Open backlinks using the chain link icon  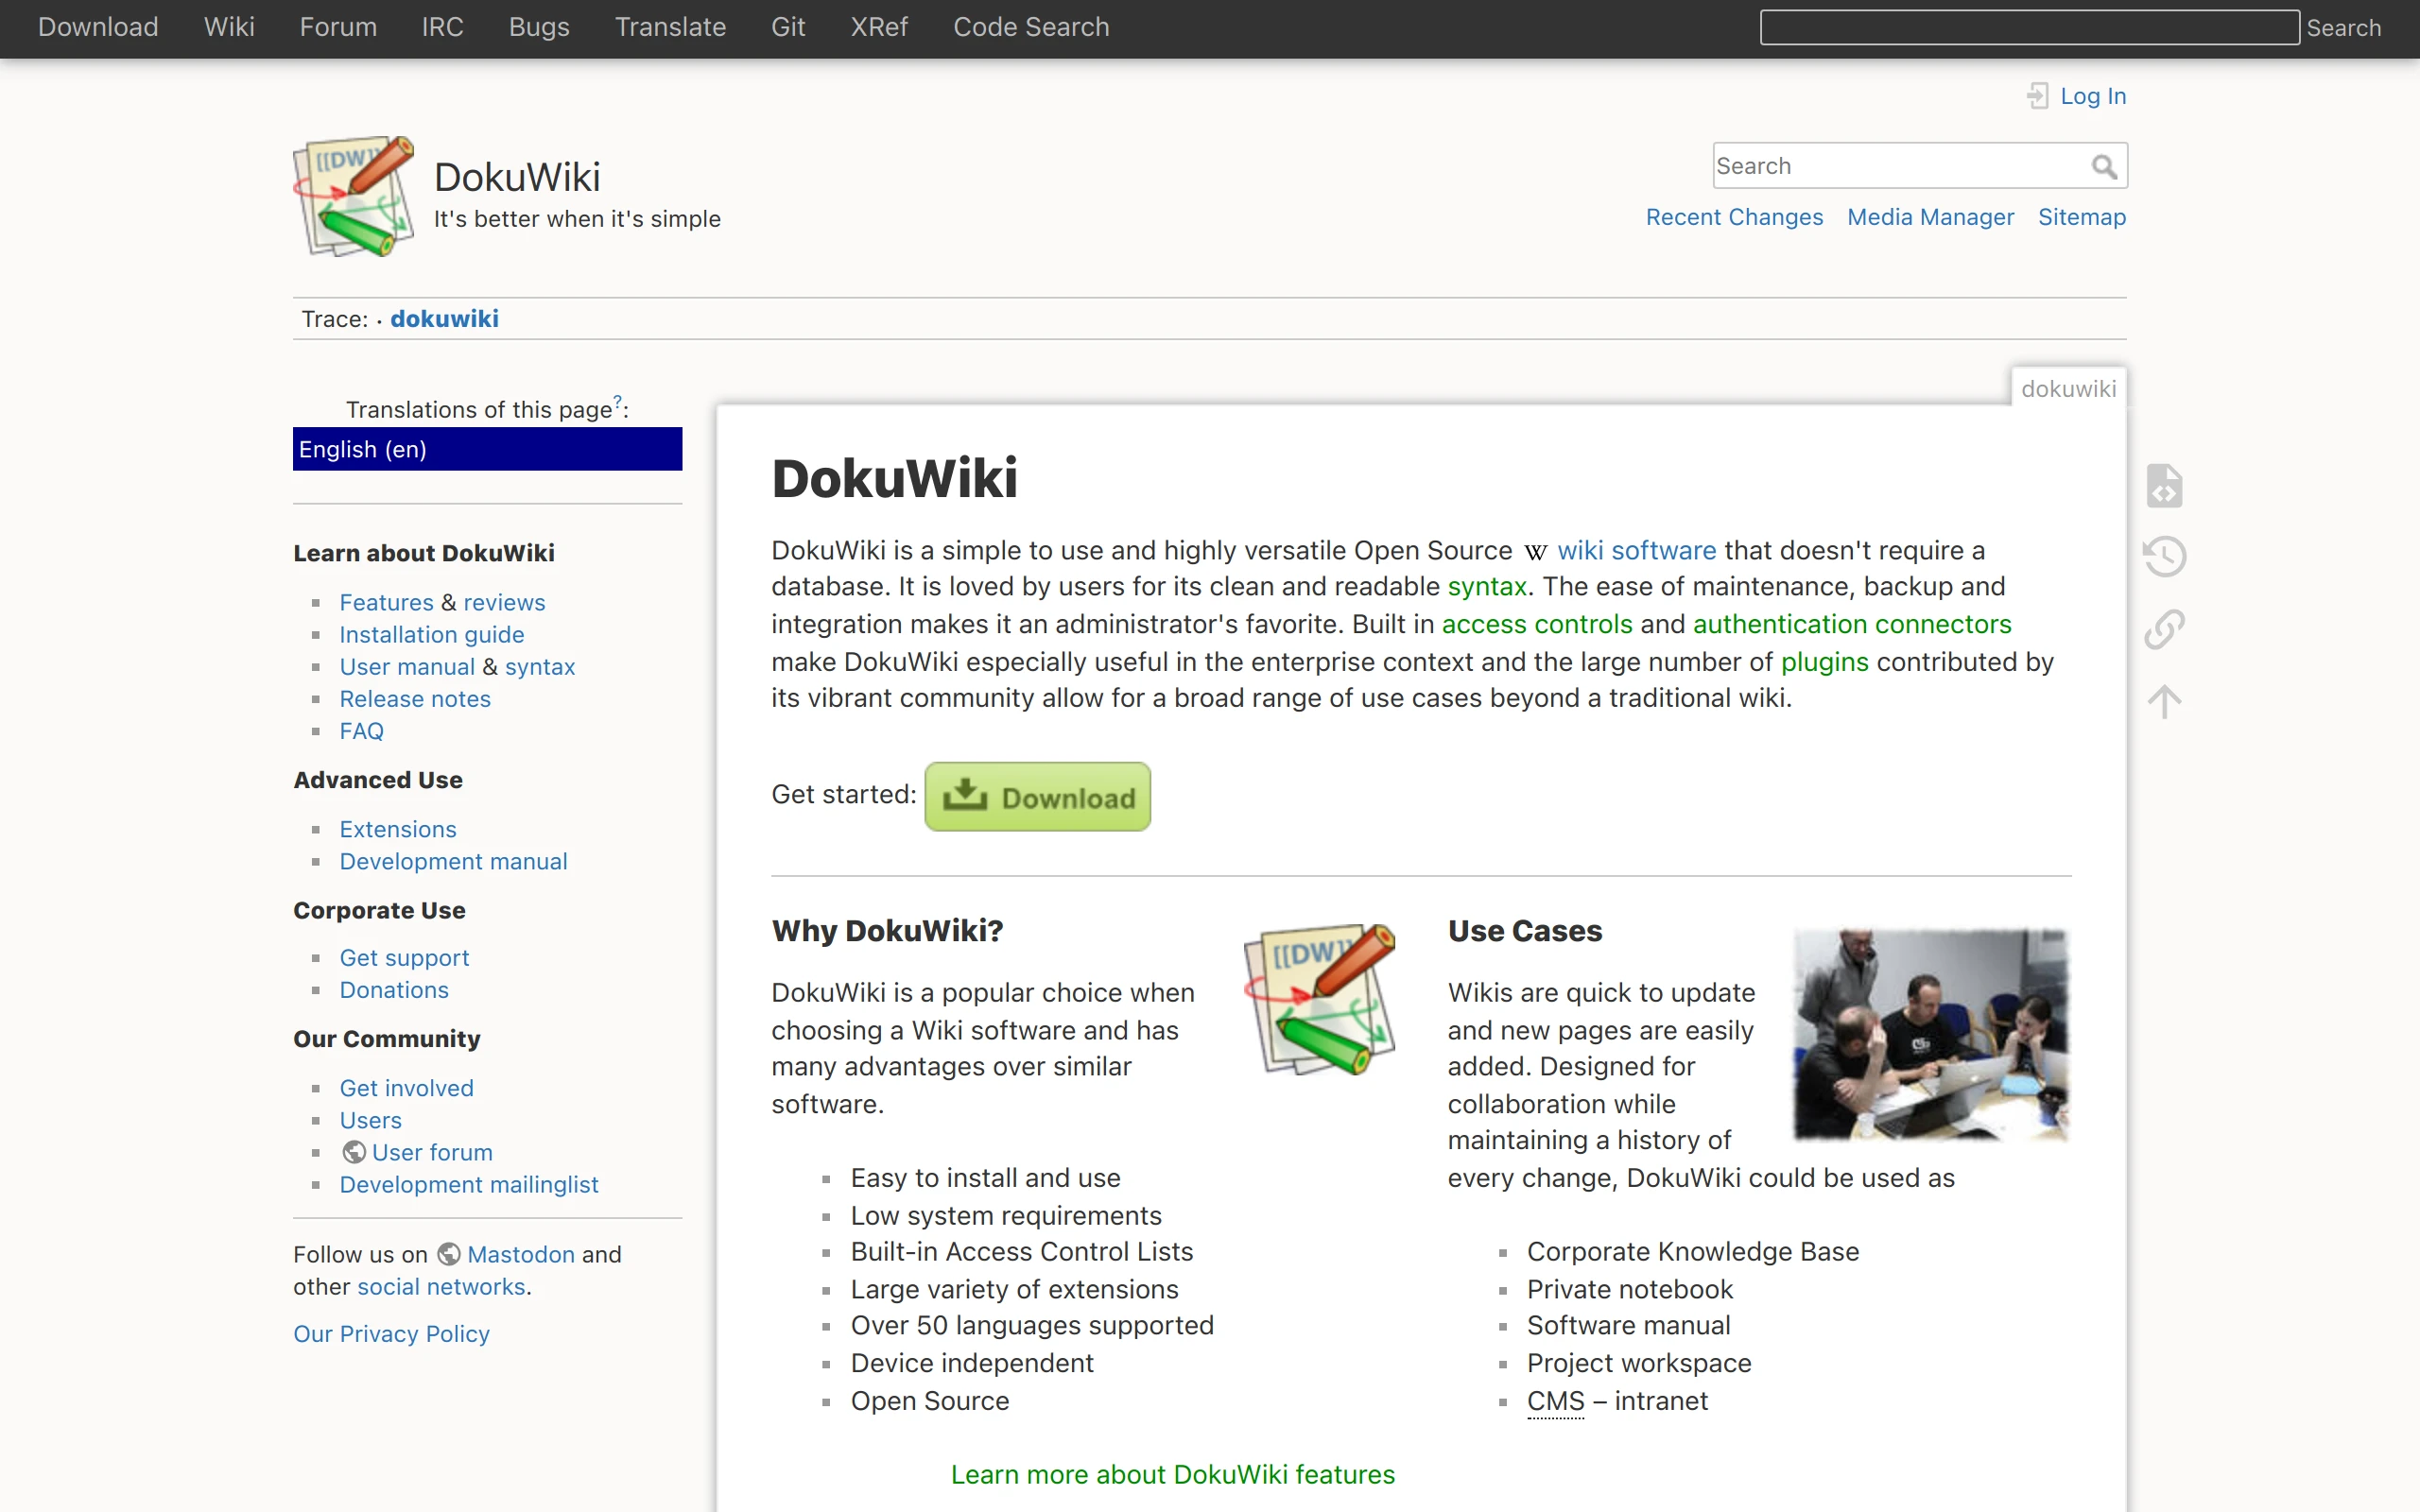[x=2165, y=628]
